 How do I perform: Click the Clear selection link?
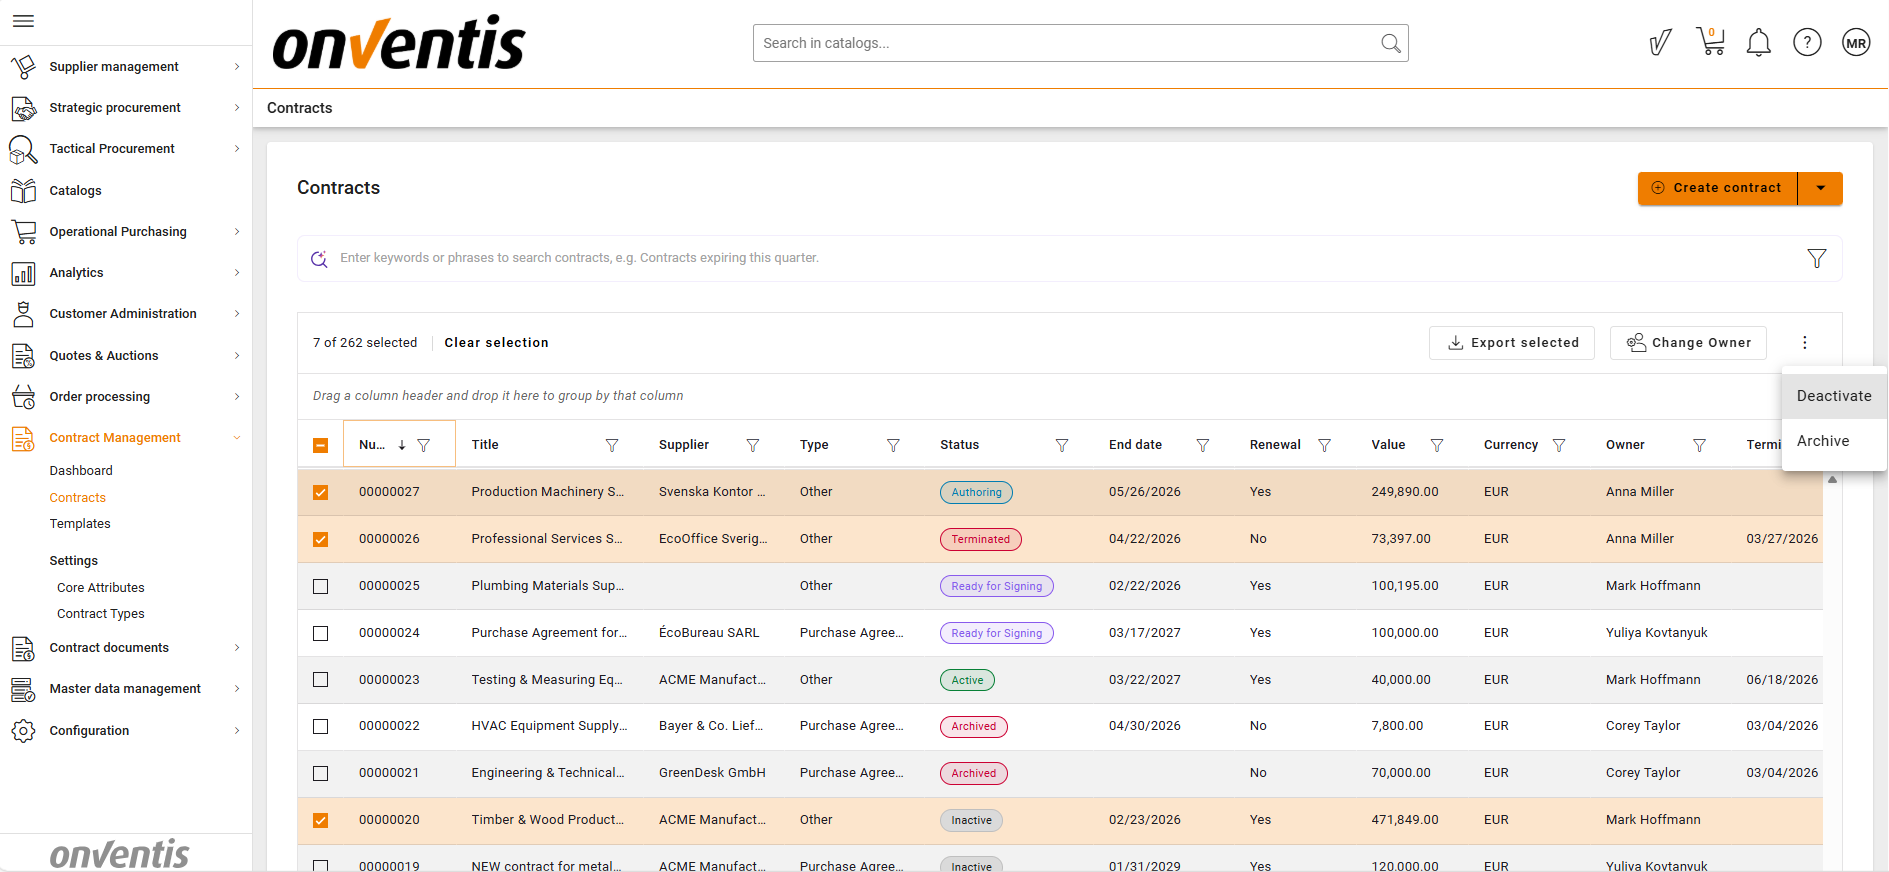(496, 343)
